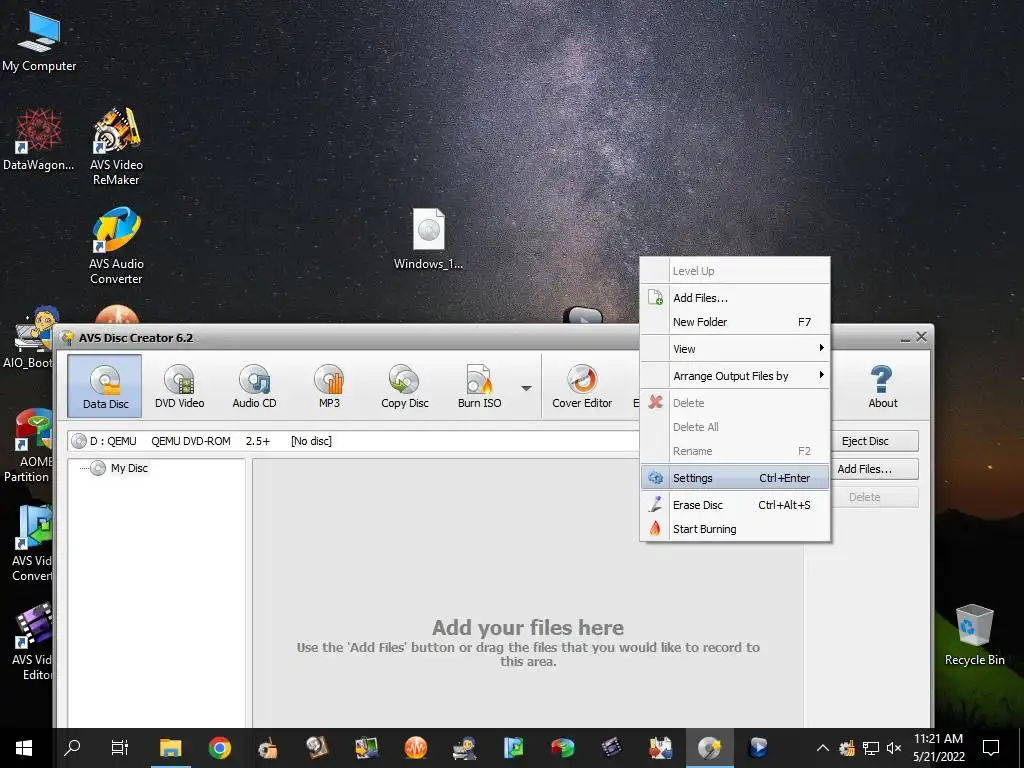Viewport: 1024px width, 768px height.
Task: Select the Recycle Bin icon
Action: tap(974, 635)
